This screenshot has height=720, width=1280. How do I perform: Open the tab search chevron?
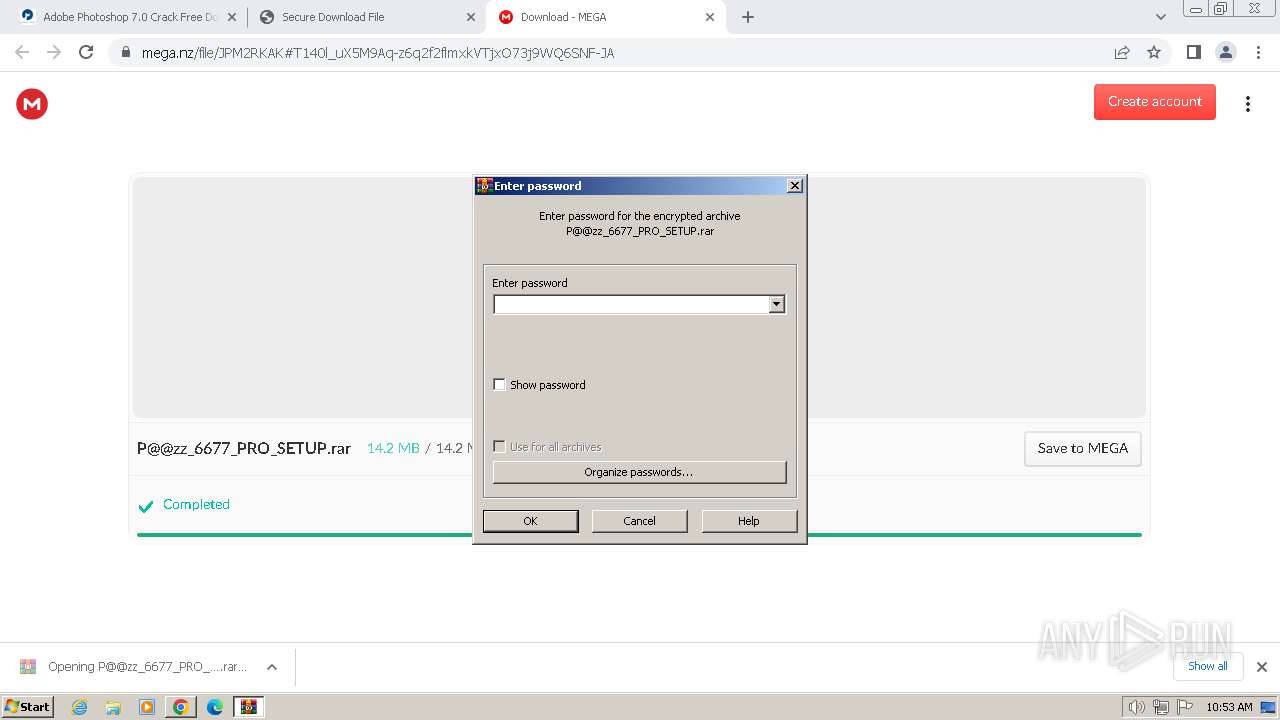1160,17
